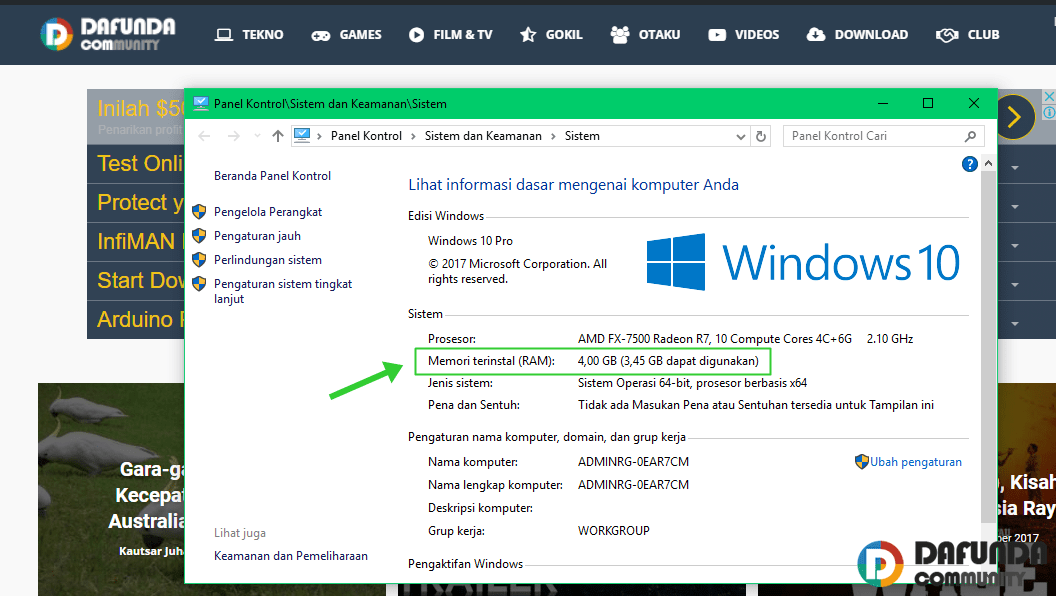The height and width of the screenshot is (596, 1056).
Task: Click Ubah pengaturan link
Action: [915, 462]
